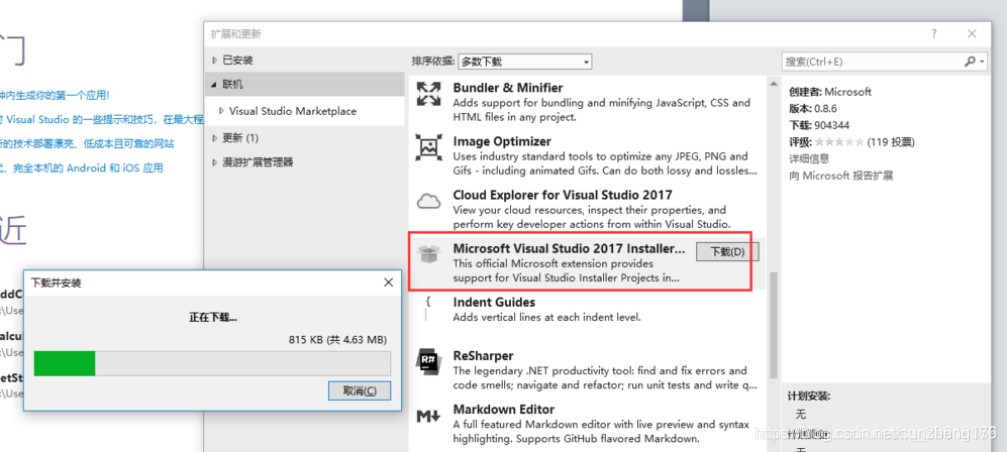1007x452 pixels.
Task: Click the Image Optimizer extension icon
Action: (428, 147)
